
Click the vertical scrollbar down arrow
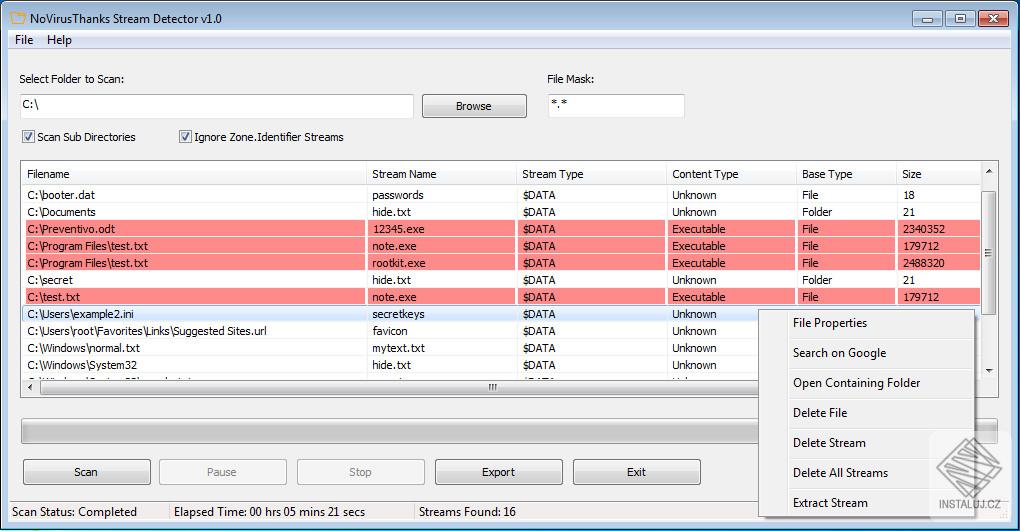(989, 371)
